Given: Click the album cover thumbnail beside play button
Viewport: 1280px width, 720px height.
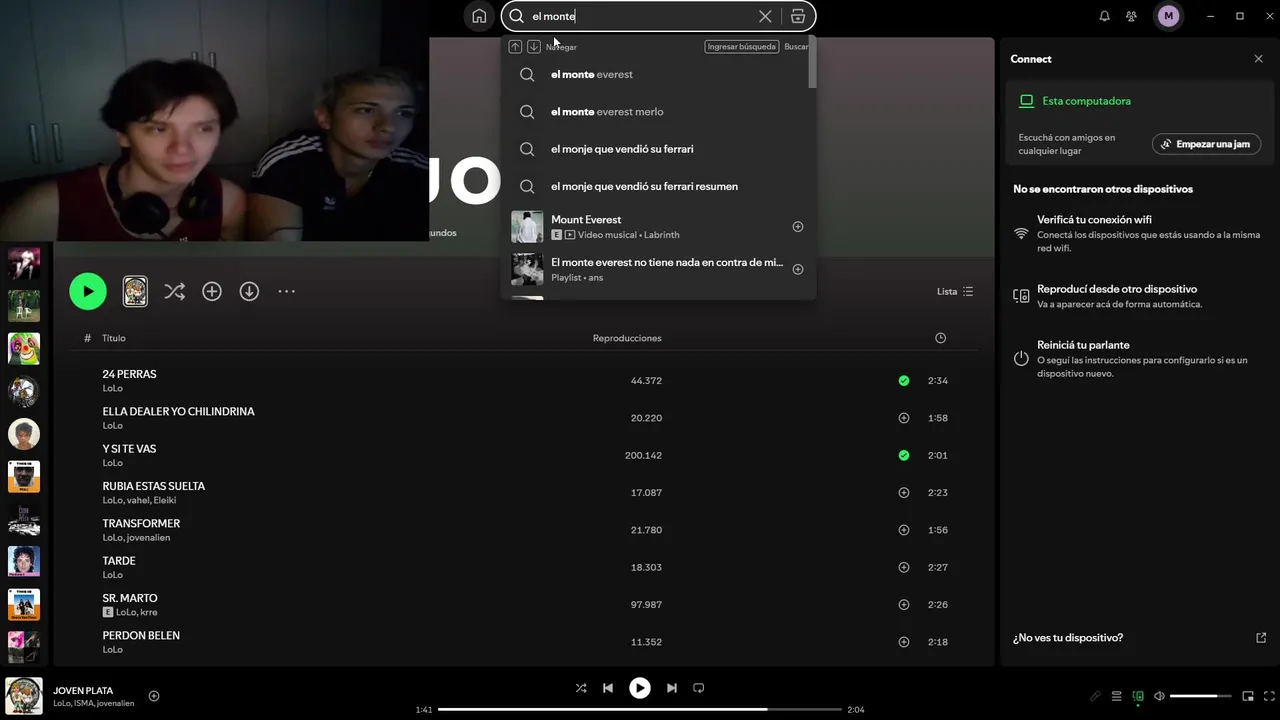Looking at the screenshot, I should pyautogui.click(x=135, y=291).
